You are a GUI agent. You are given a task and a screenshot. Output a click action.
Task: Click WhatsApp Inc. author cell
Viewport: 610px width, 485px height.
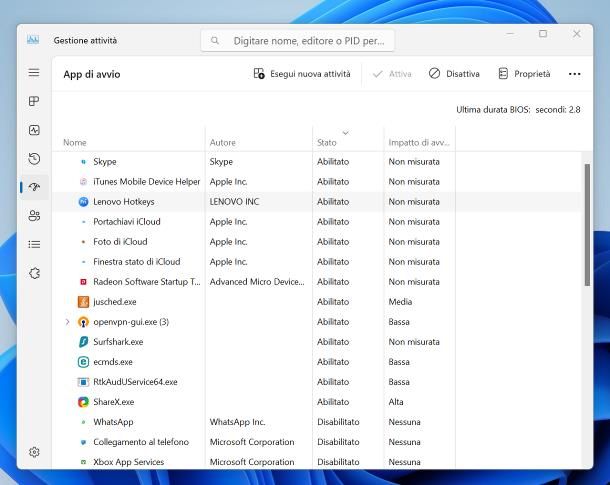pos(237,422)
